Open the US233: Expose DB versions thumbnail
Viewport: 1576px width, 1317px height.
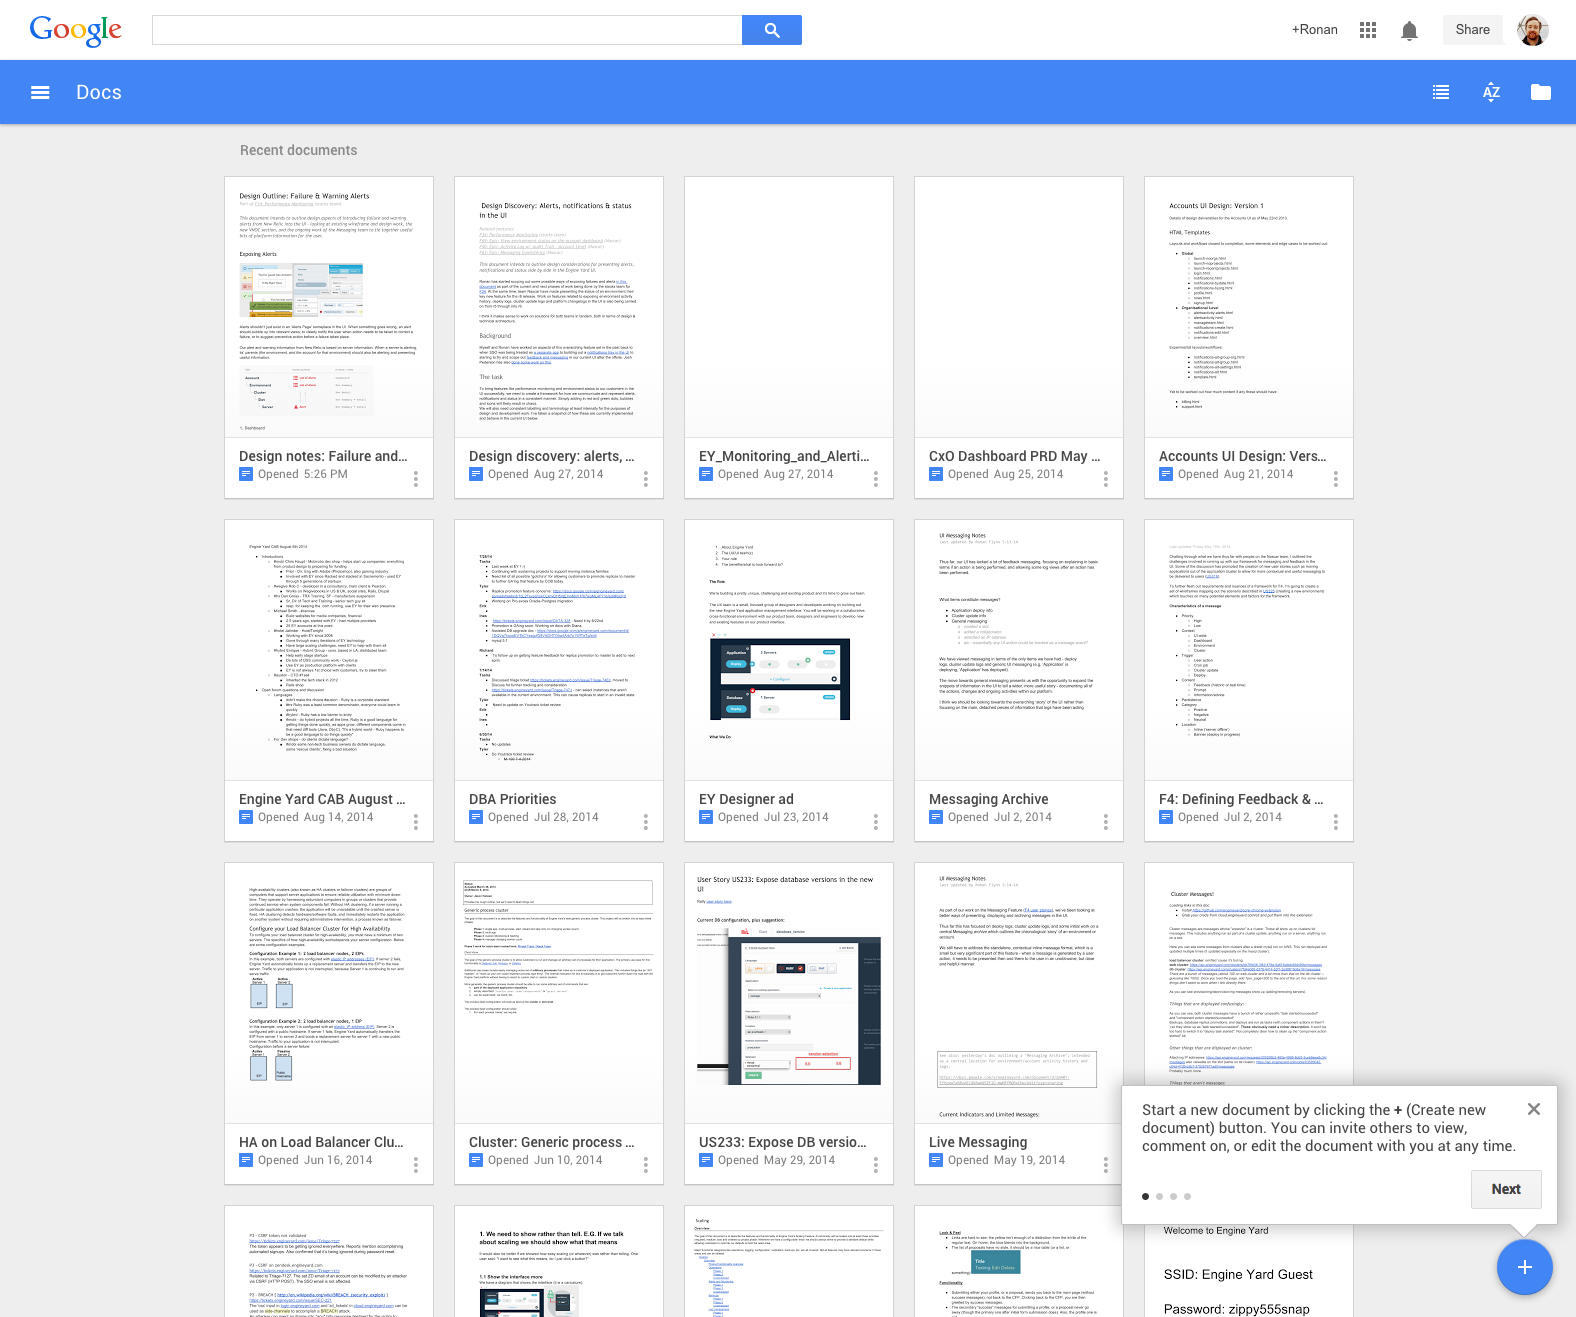coord(789,993)
